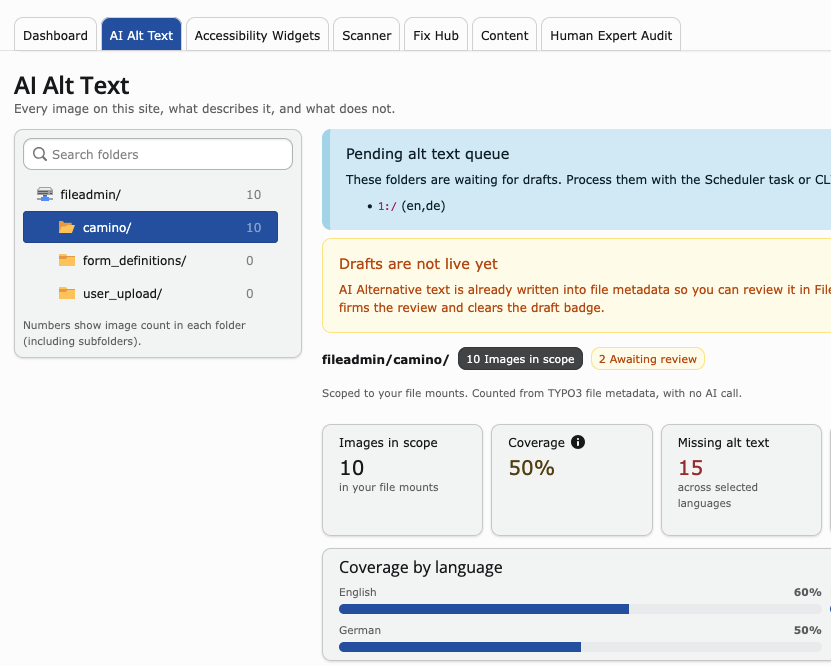Image resolution: width=831 pixels, height=666 pixels.
Task: Open the form_definitions/ folder
Action: (x=151, y=260)
